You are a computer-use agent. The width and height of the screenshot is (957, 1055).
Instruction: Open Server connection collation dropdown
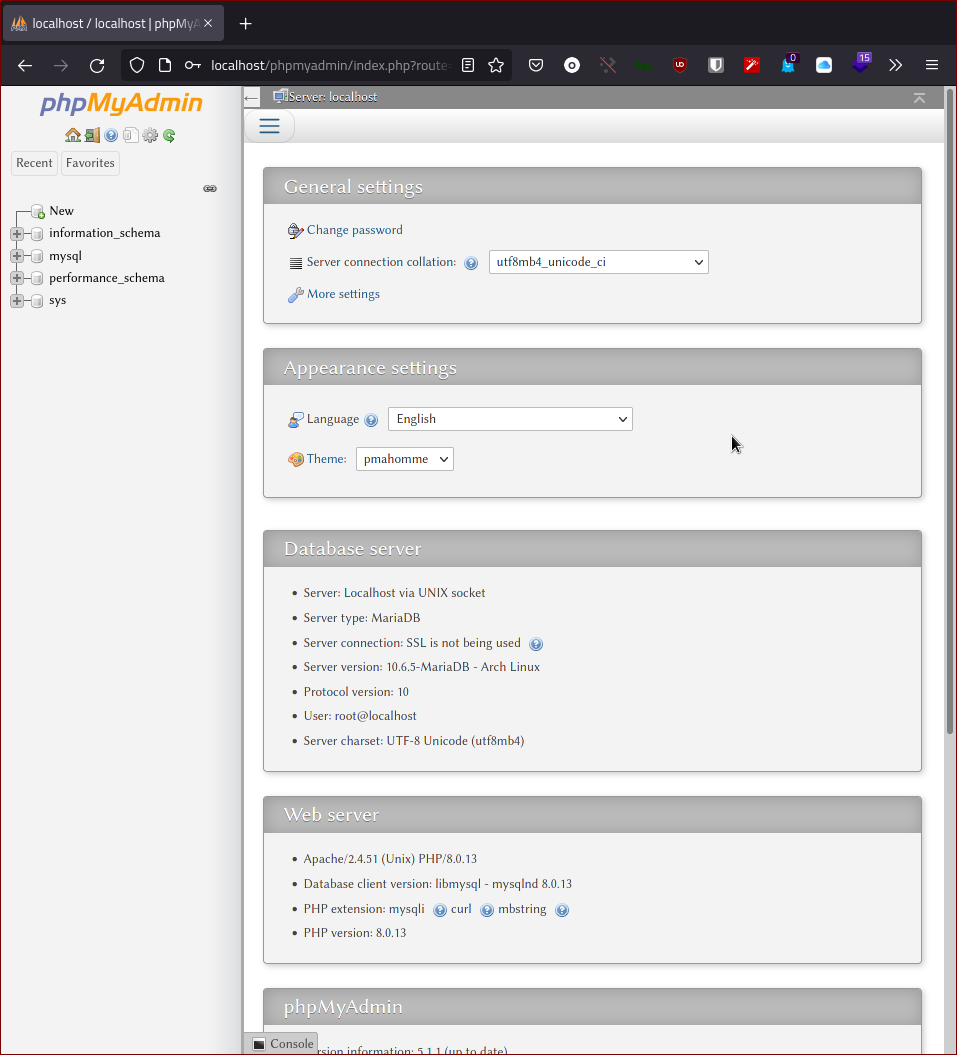point(598,262)
